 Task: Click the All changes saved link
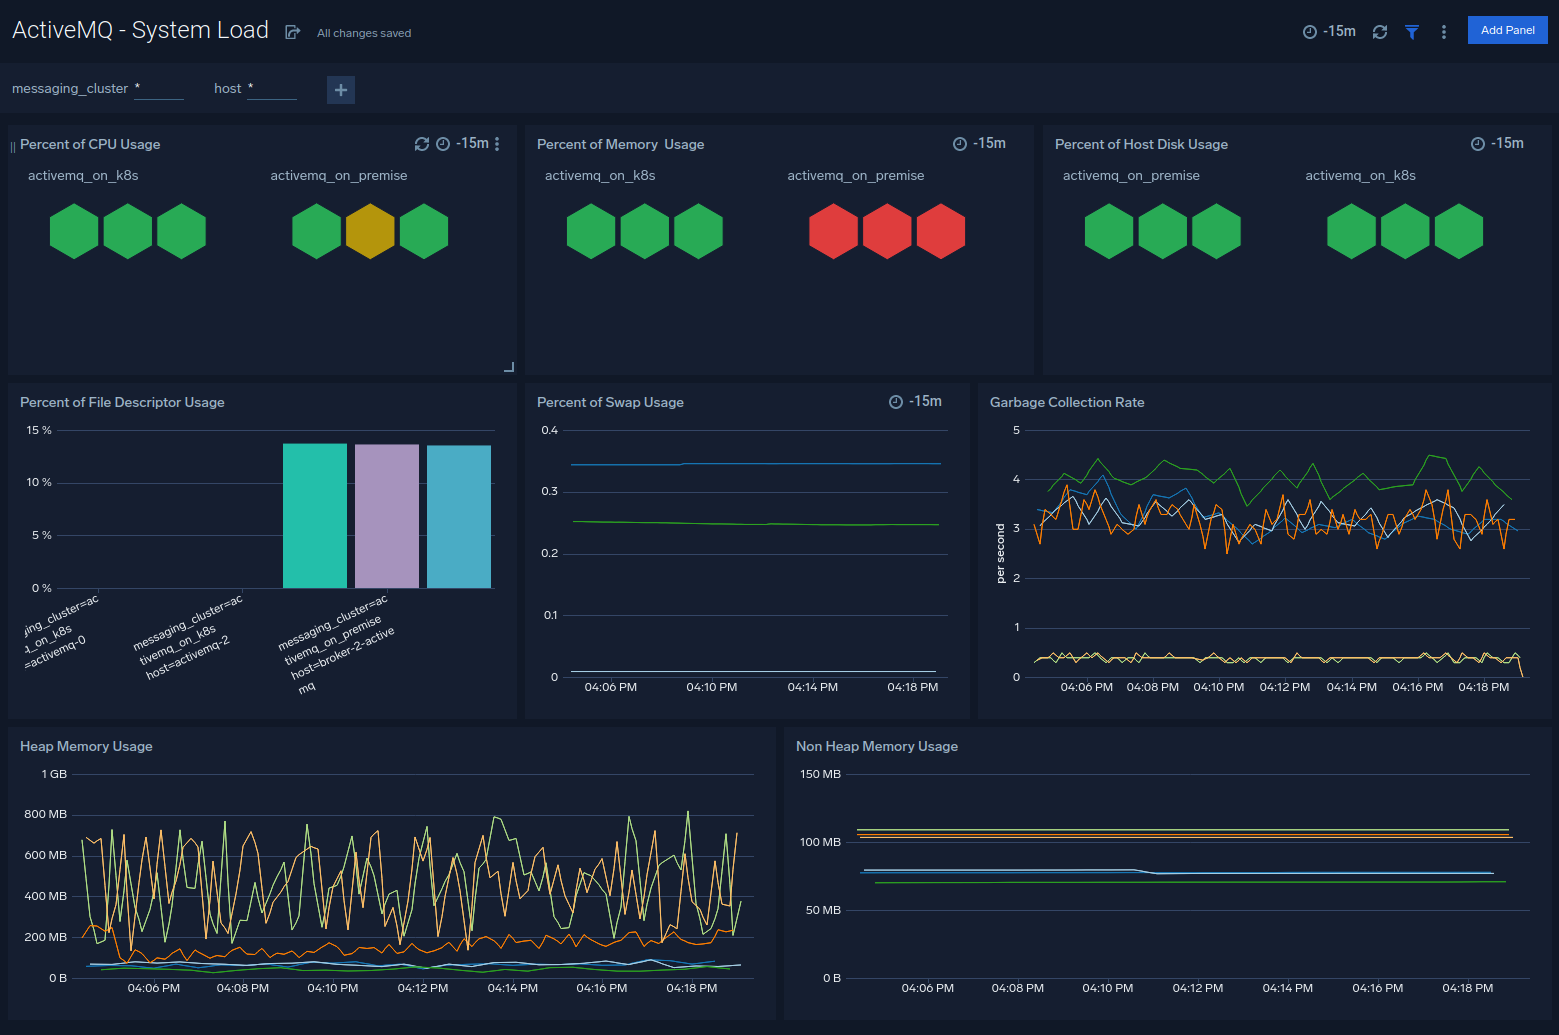(363, 32)
